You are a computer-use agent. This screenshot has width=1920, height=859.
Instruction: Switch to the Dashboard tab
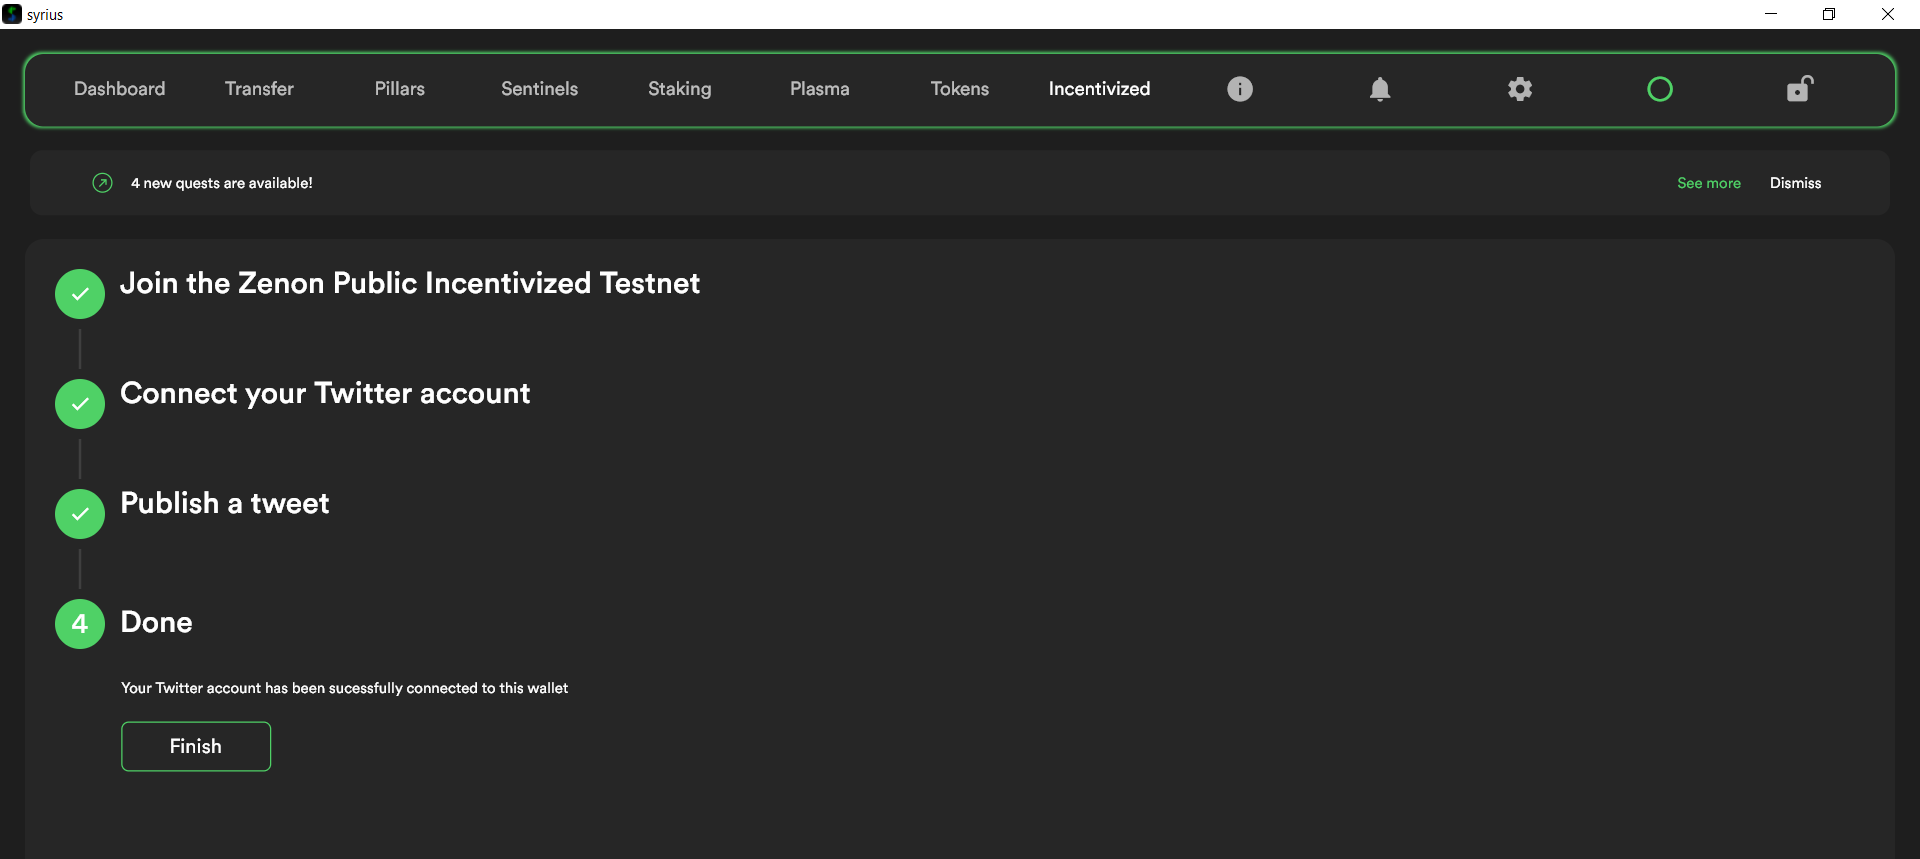[120, 89]
